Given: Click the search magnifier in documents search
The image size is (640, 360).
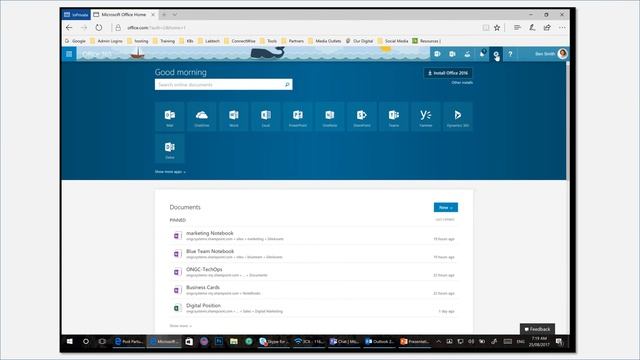Looking at the screenshot, I should pyautogui.click(x=287, y=84).
